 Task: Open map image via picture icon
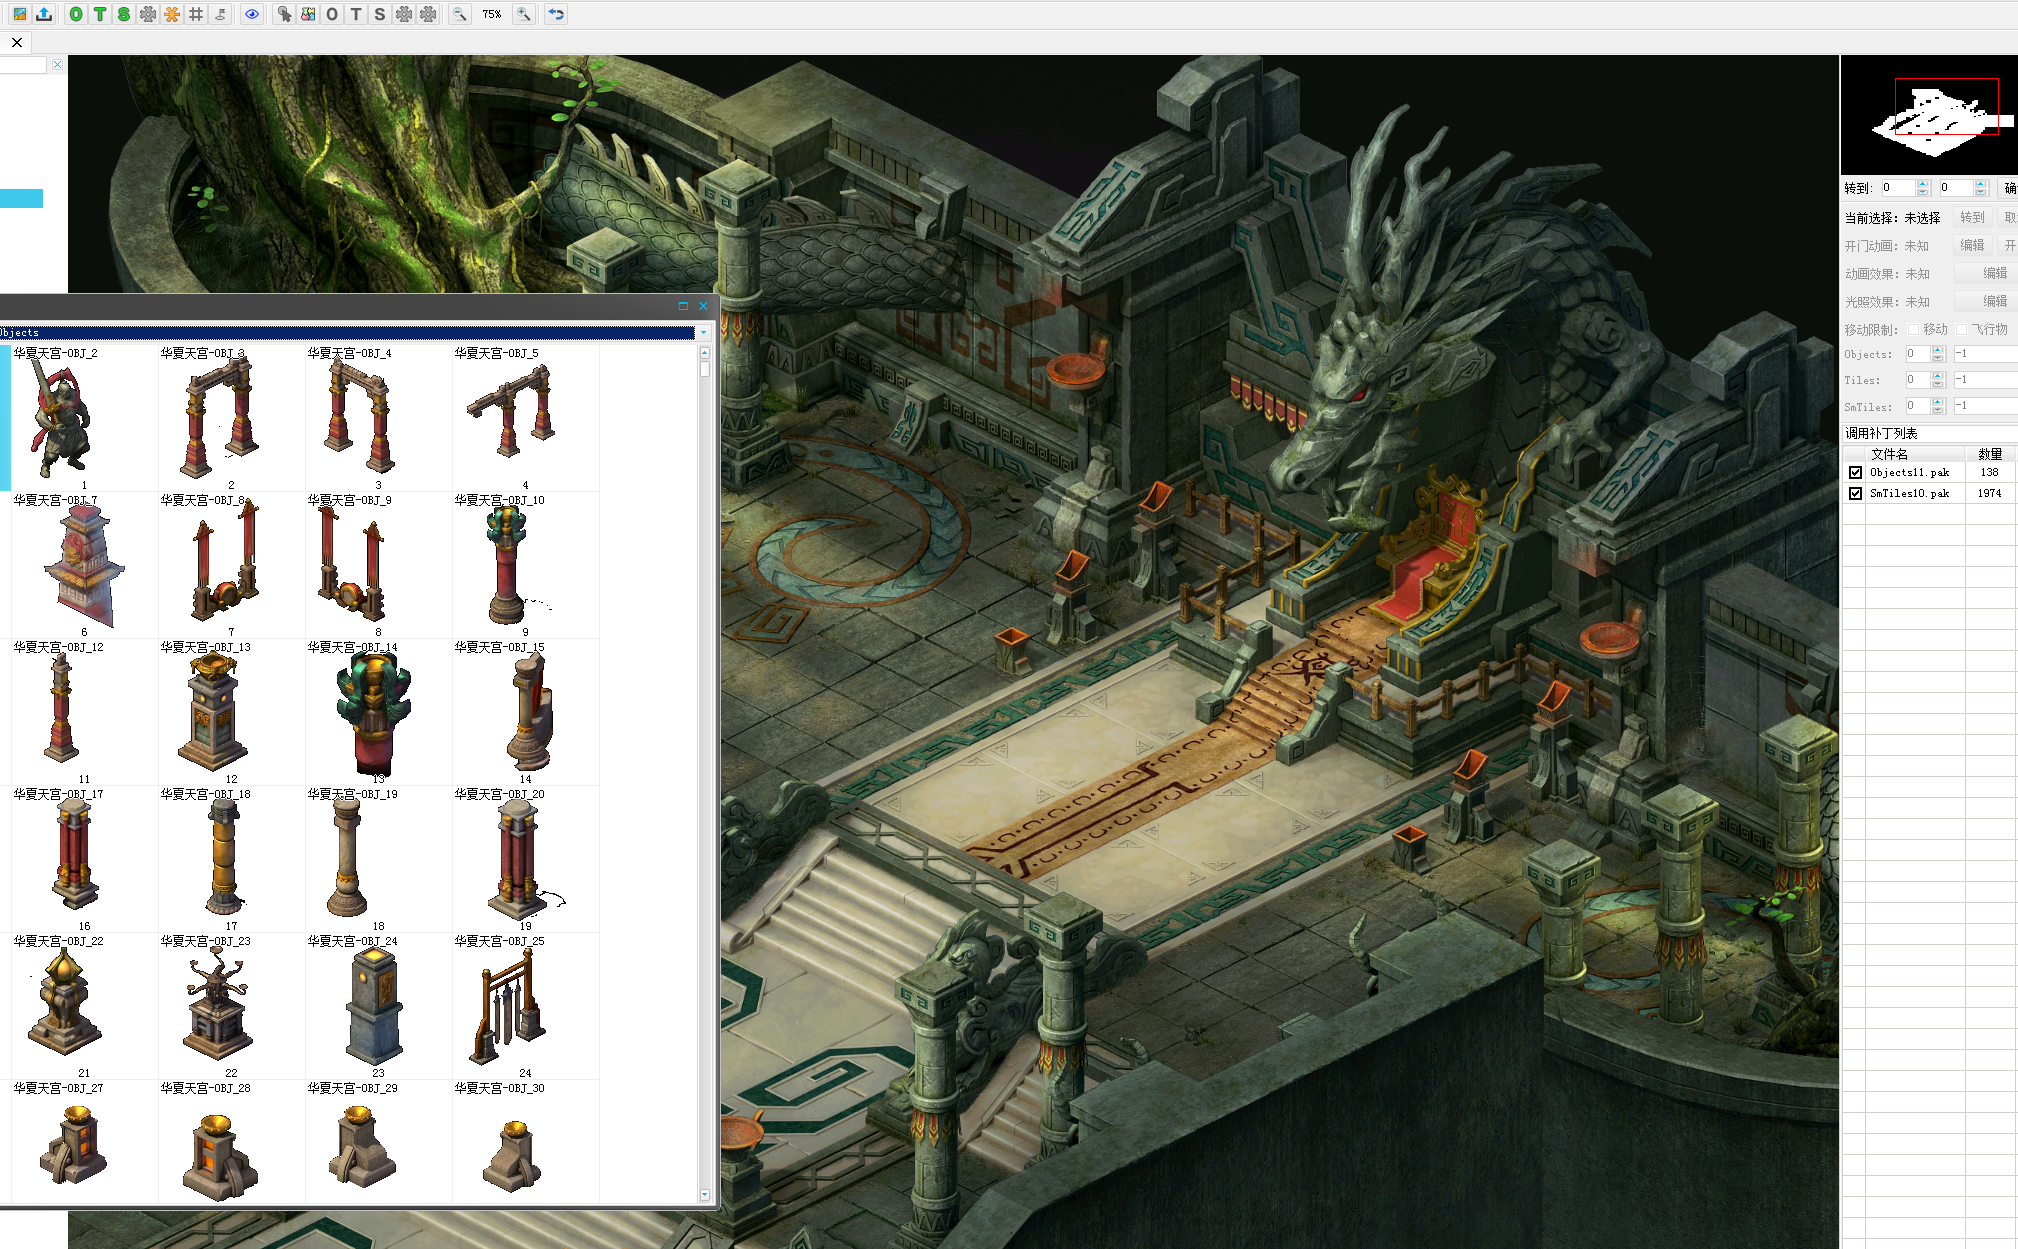pos(19,14)
